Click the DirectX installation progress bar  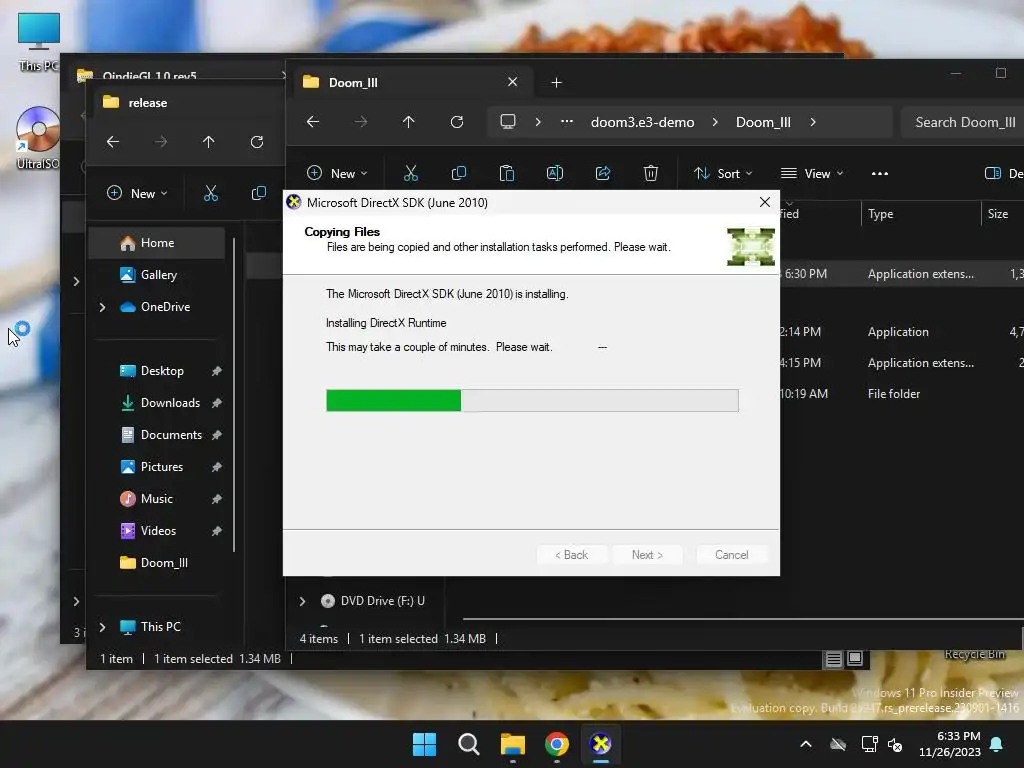[x=532, y=400]
